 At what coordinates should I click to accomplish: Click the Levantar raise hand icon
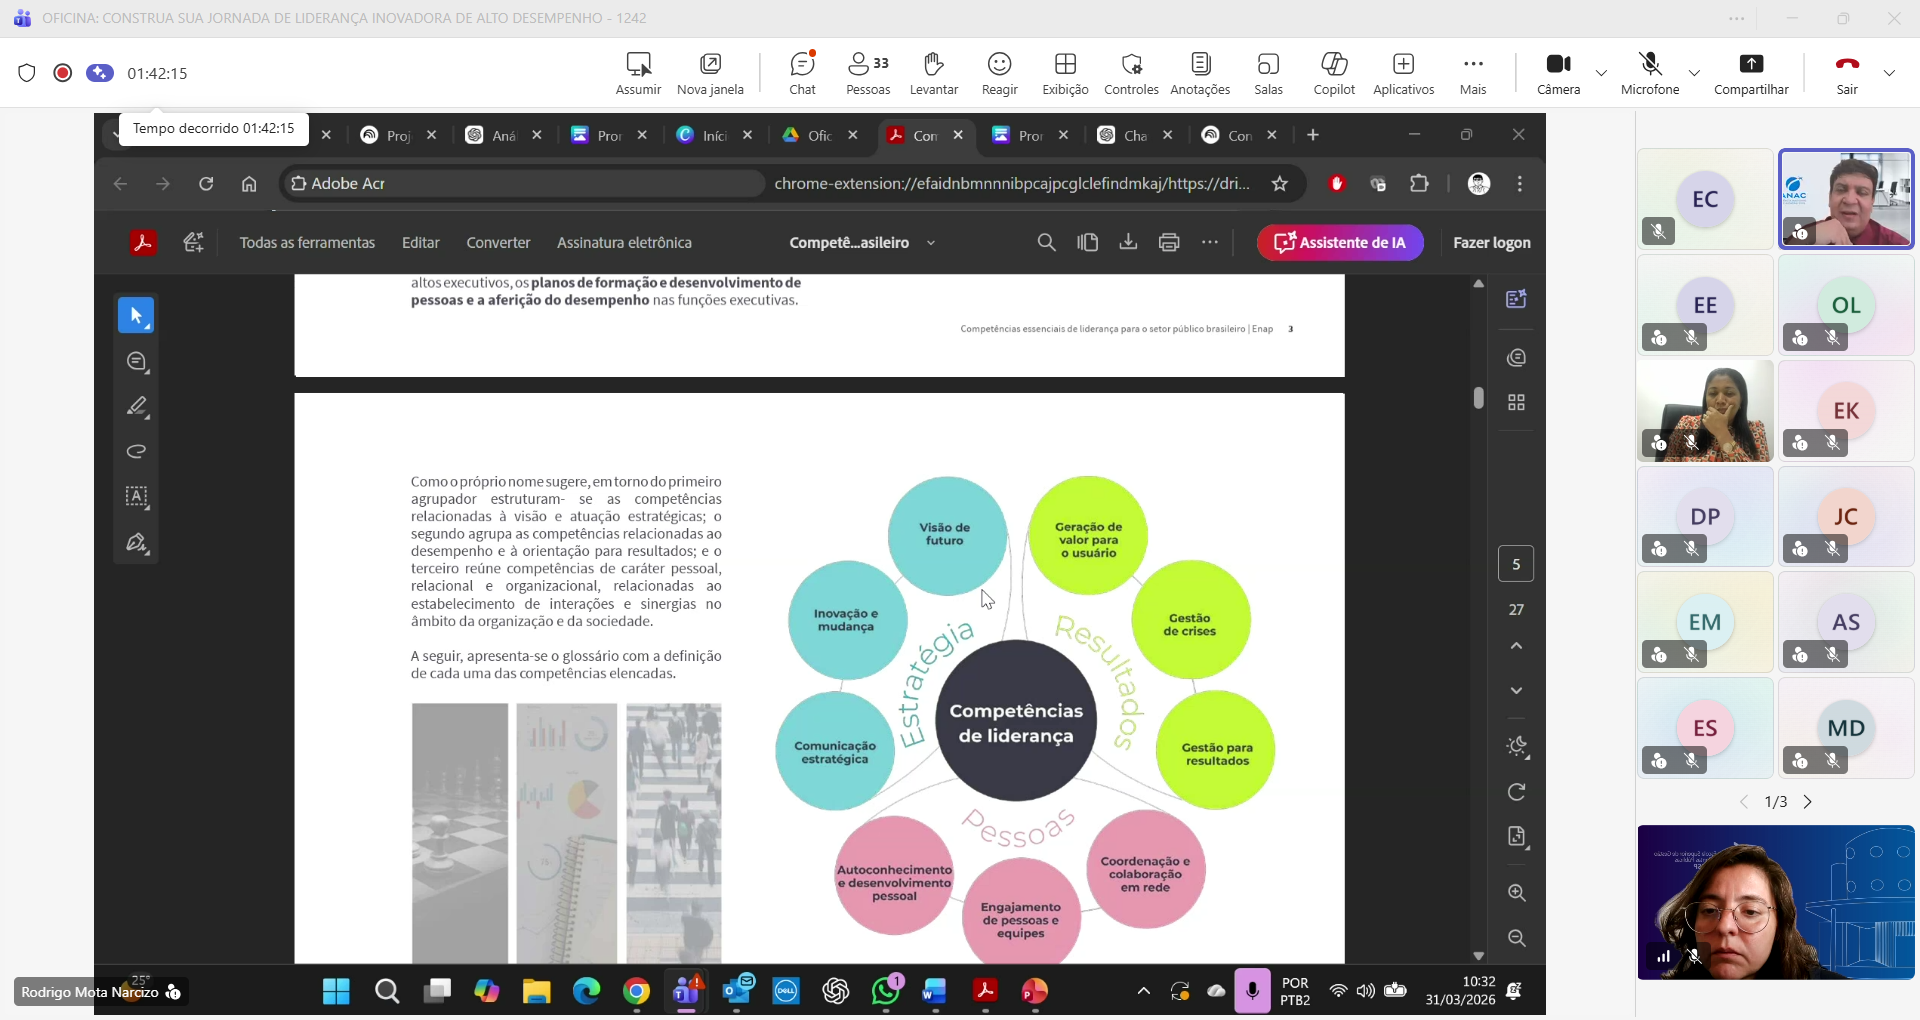pyautogui.click(x=933, y=73)
